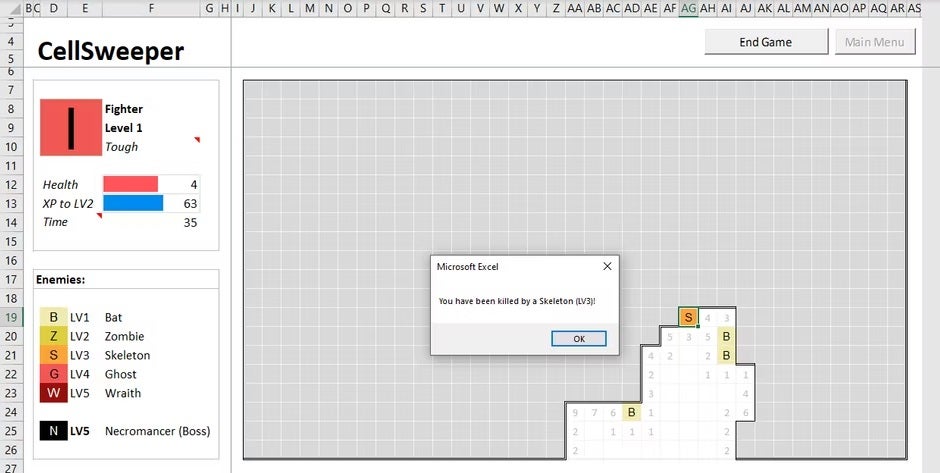
Task: Select the Wraith icon in Enemies legend
Action: pos(53,393)
